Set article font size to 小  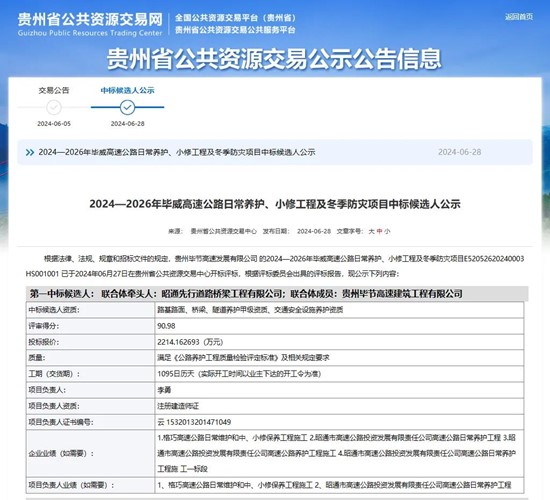387,231
